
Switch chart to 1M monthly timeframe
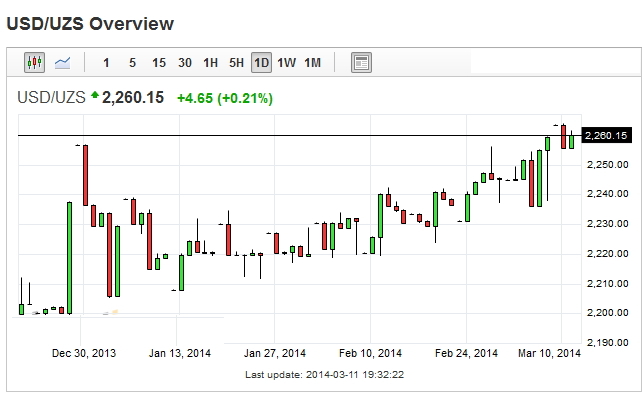pos(313,63)
